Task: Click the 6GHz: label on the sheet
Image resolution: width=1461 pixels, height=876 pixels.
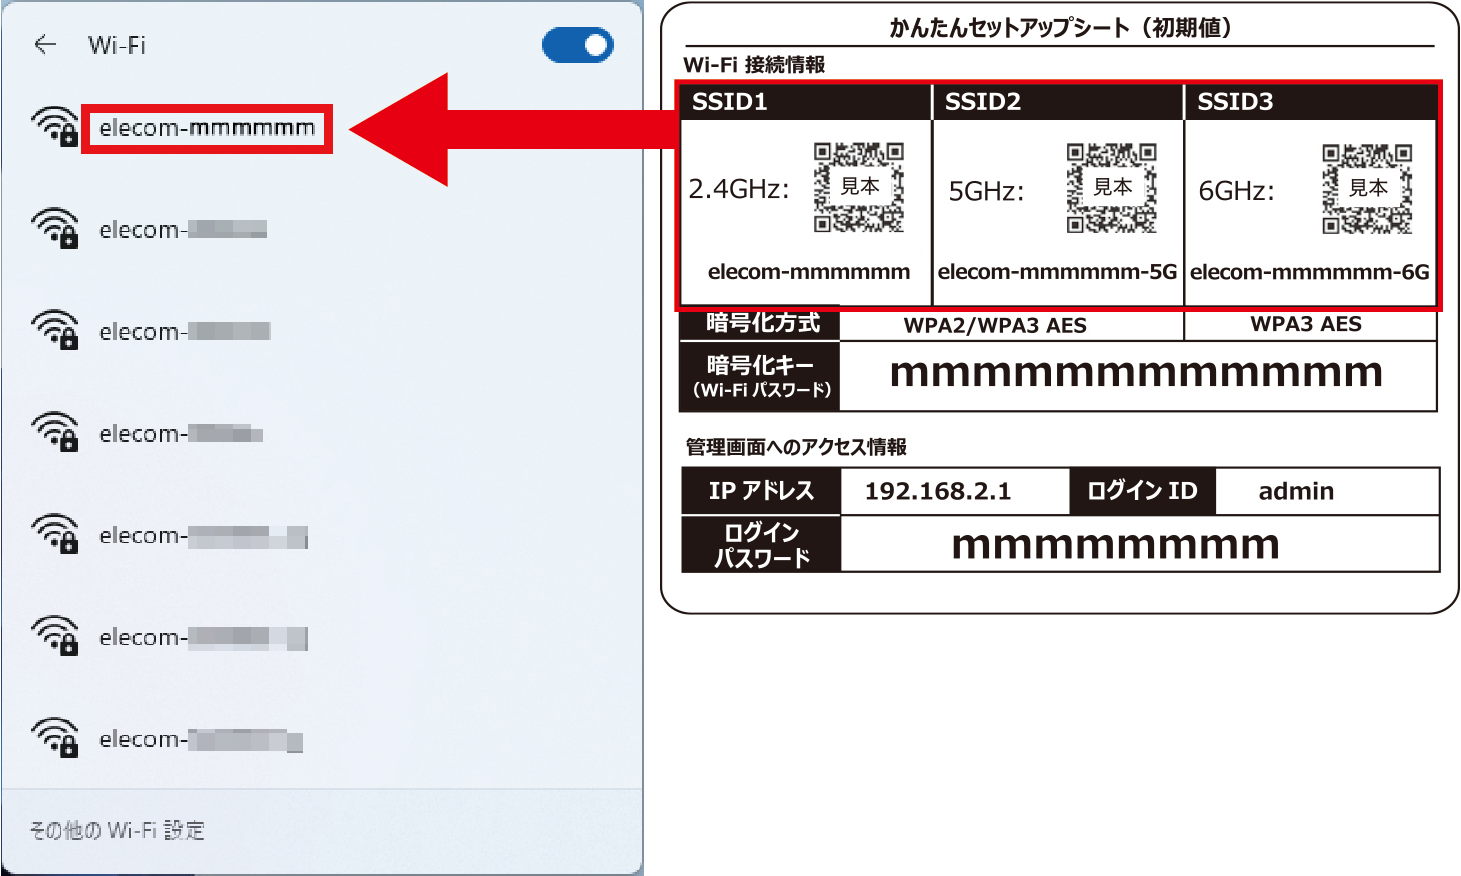Action: click(x=1236, y=191)
